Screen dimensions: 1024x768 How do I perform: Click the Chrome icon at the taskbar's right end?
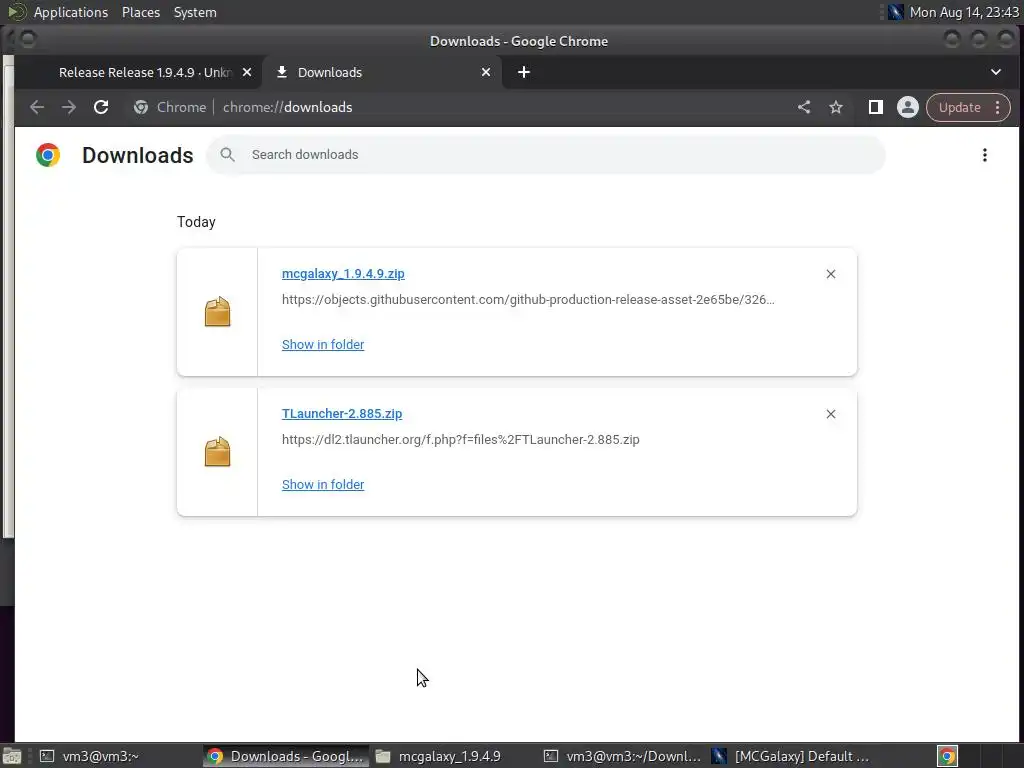[x=948, y=756]
